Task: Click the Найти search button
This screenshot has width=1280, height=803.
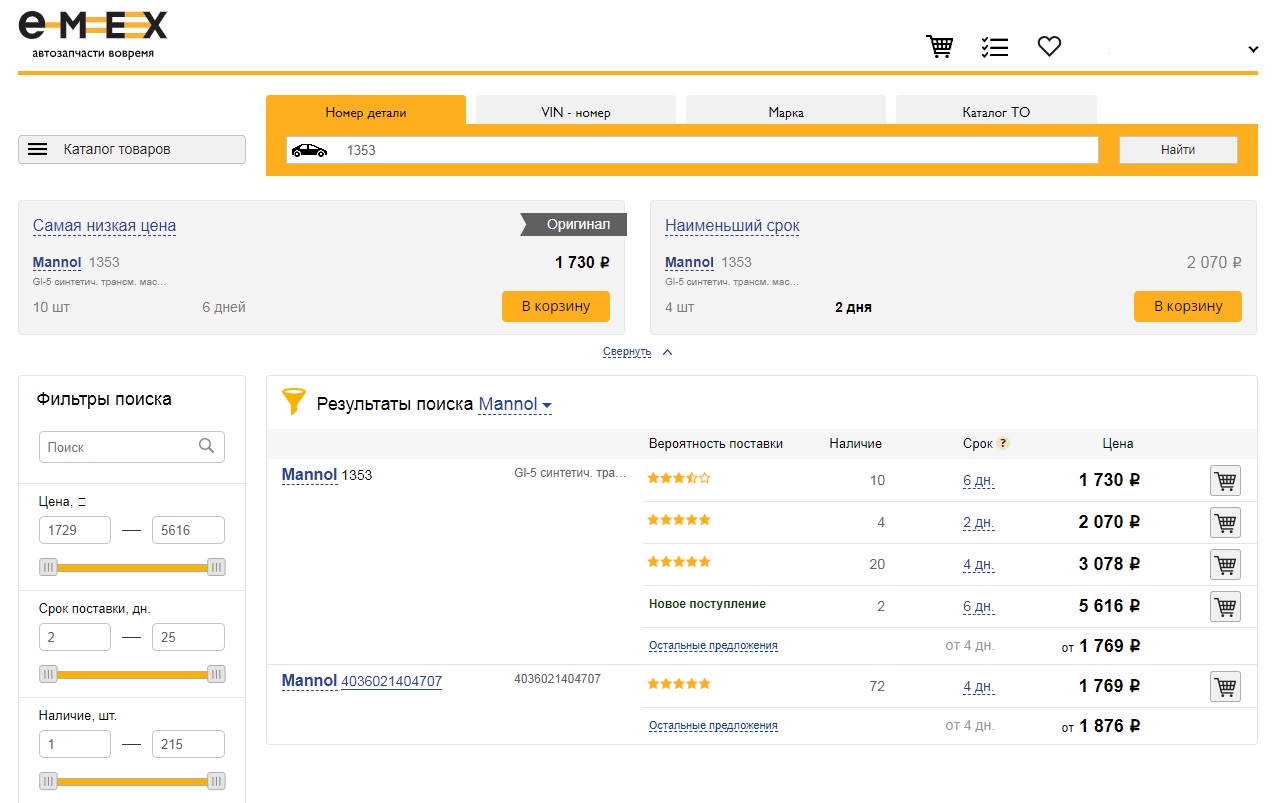Action: (x=1178, y=150)
